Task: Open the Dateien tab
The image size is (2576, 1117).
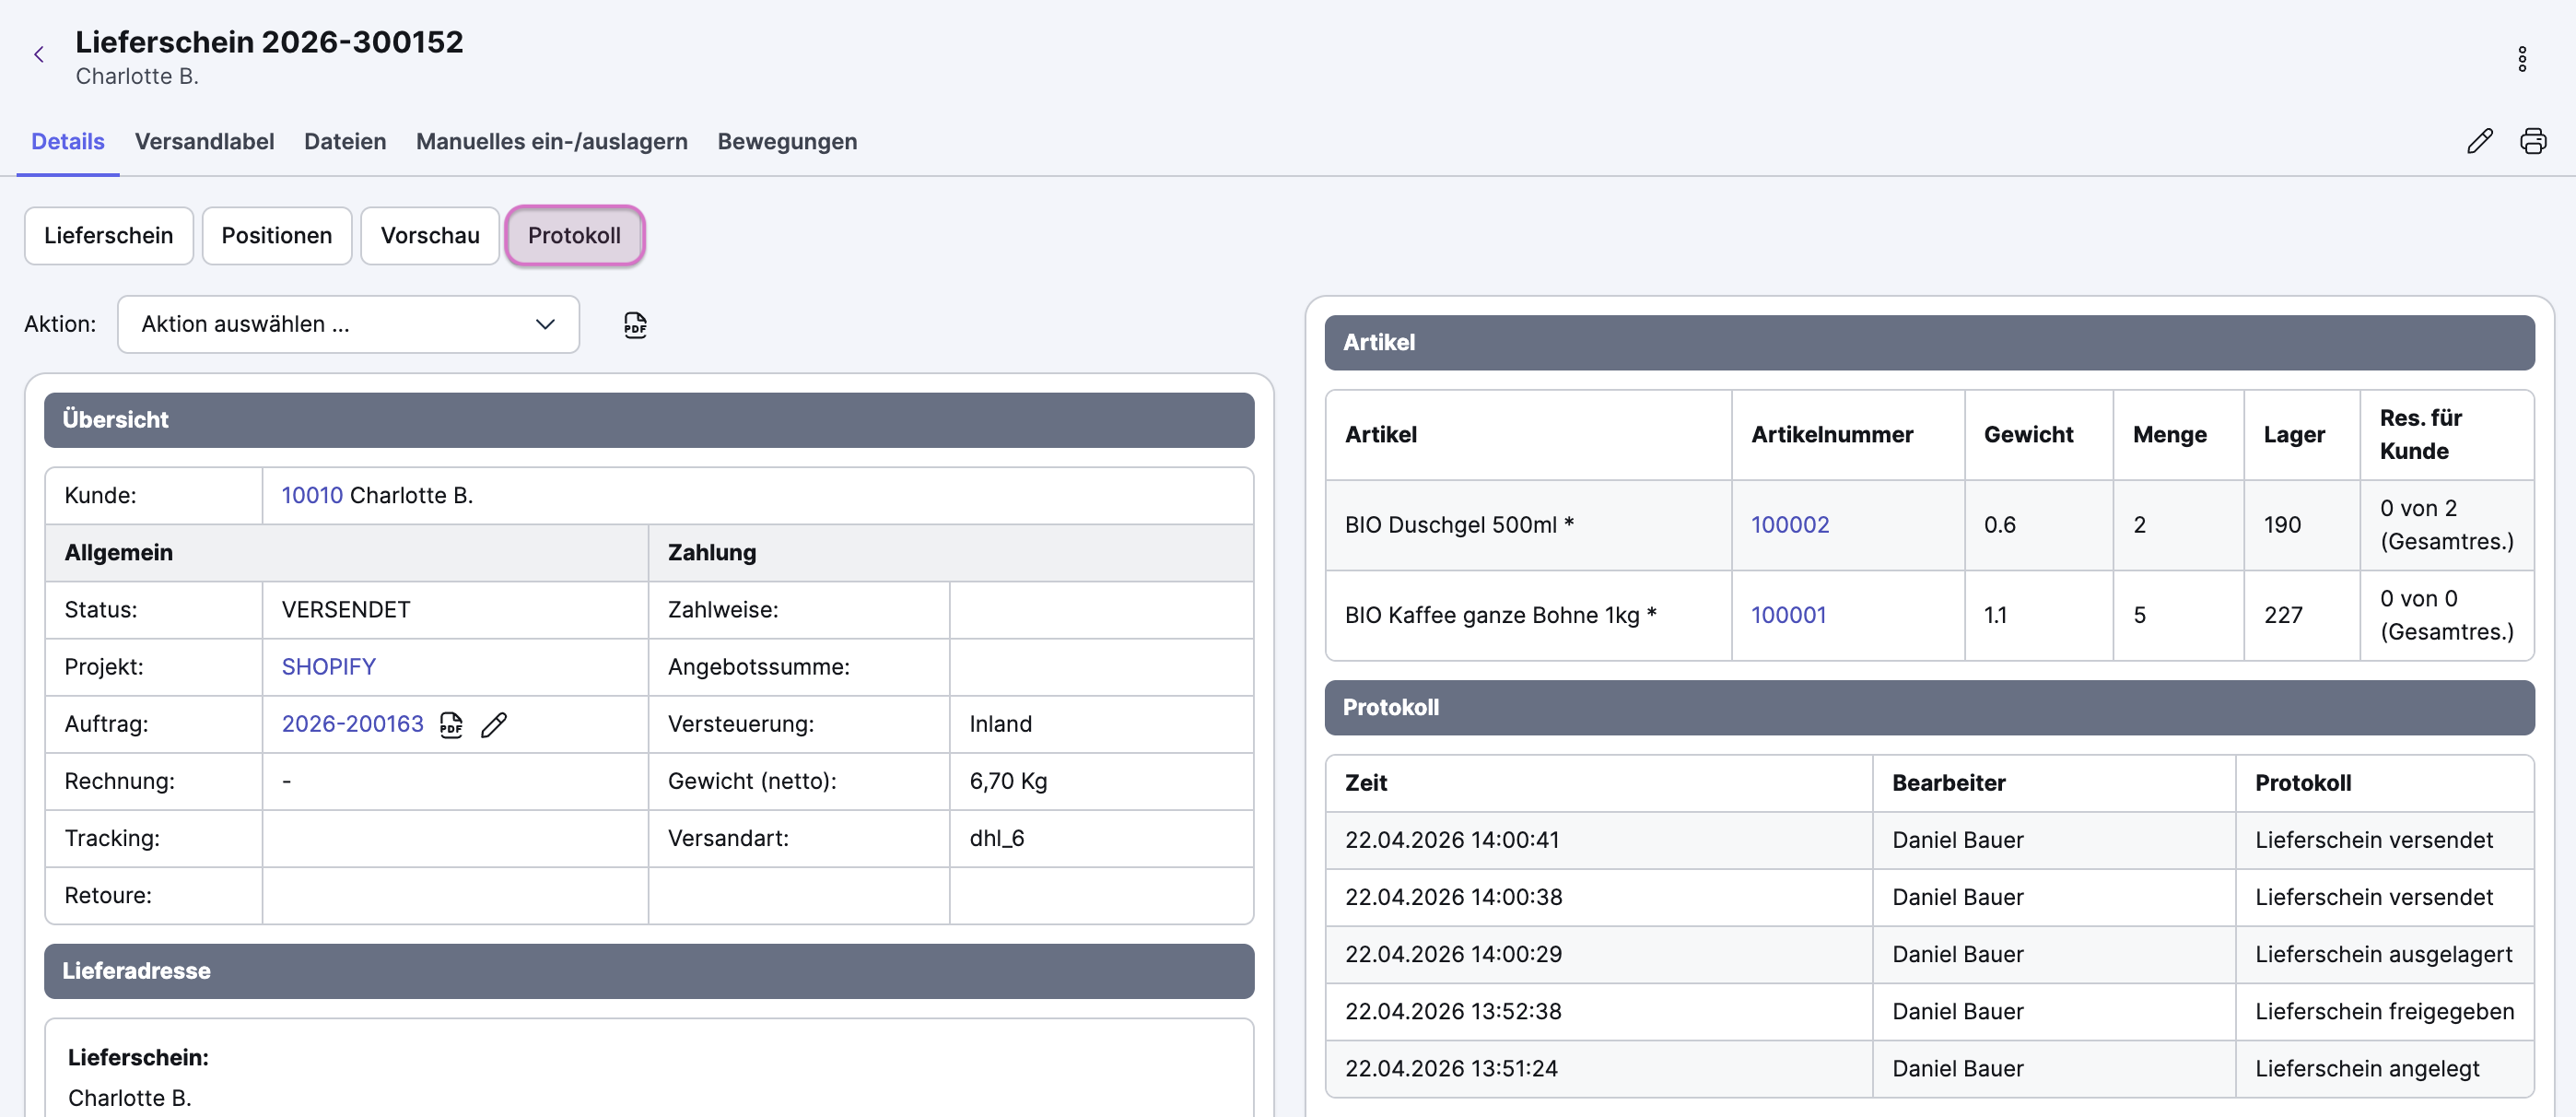Action: [344, 141]
